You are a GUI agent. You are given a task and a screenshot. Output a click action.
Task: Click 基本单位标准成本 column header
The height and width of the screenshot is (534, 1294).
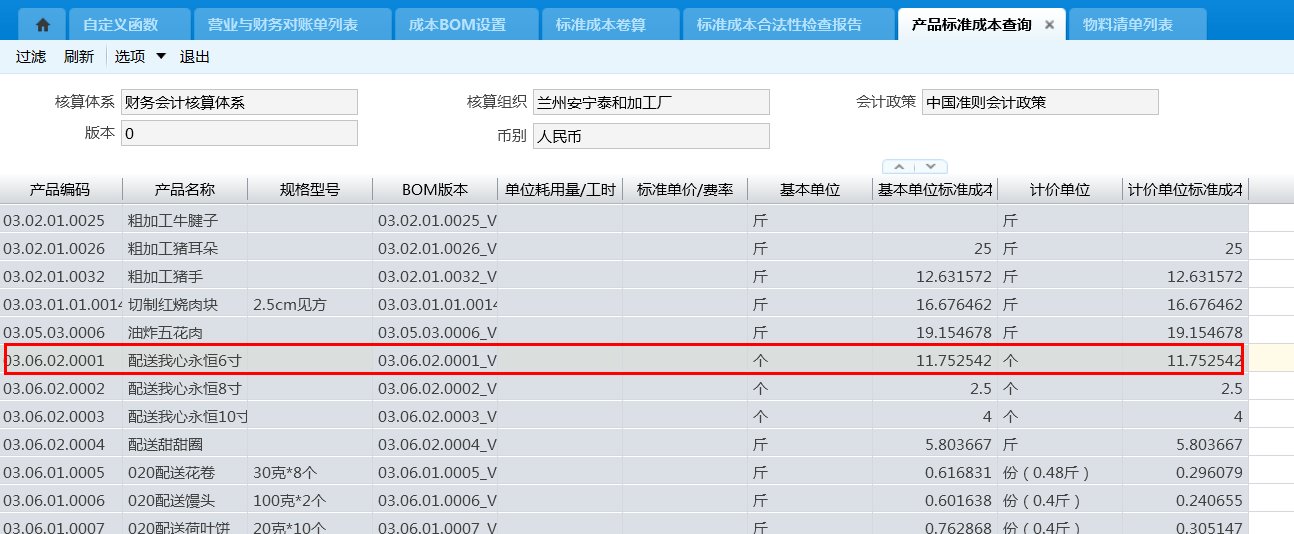pyautogui.click(x=935, y=190)
